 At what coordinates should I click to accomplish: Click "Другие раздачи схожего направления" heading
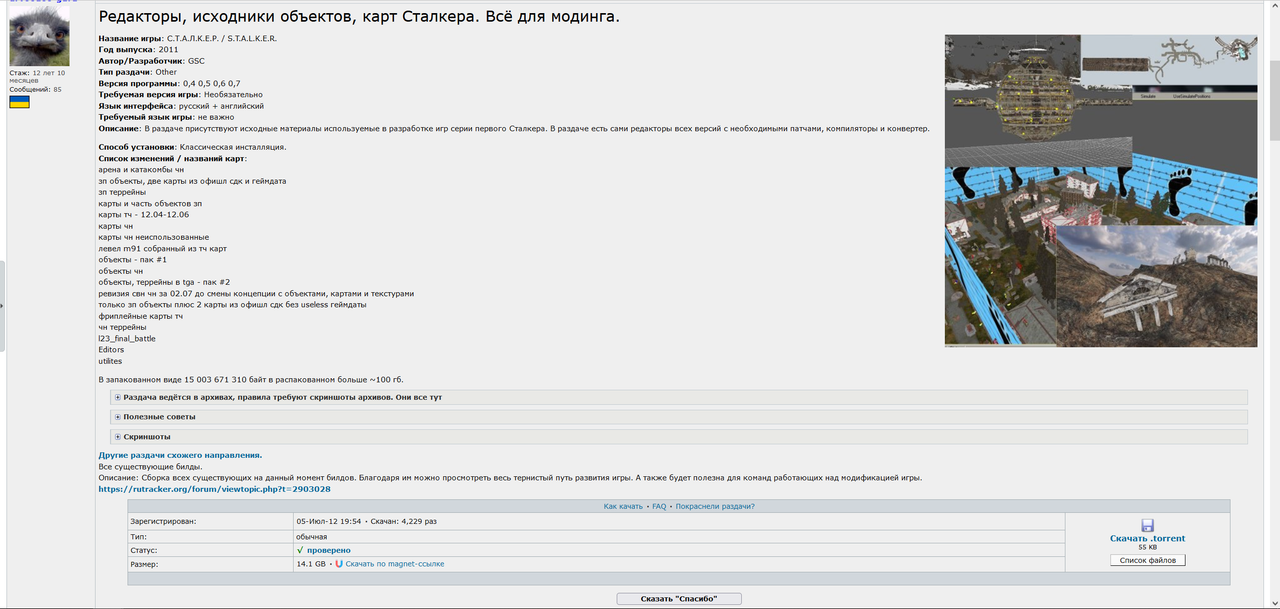[x=180, y=455]
